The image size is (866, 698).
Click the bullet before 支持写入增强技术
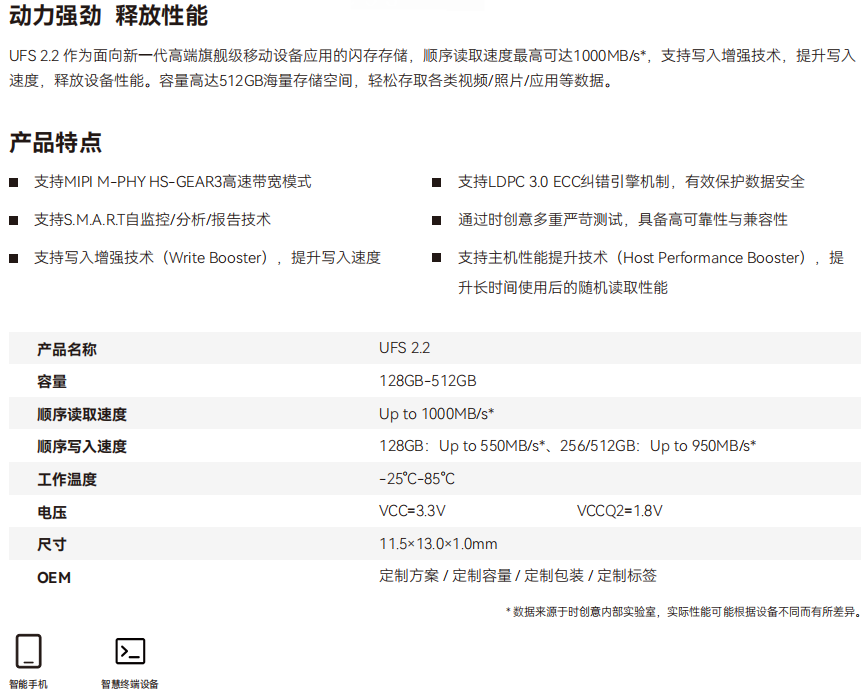click(x=14, y=258)
